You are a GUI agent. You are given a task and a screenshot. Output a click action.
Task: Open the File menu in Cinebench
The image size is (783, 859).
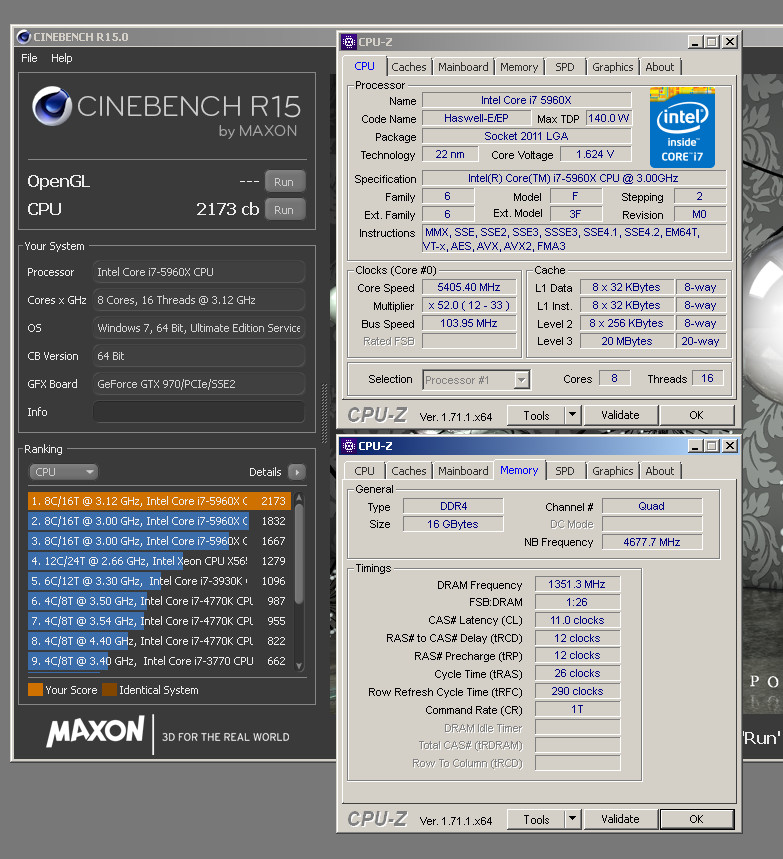coord(29,58)
